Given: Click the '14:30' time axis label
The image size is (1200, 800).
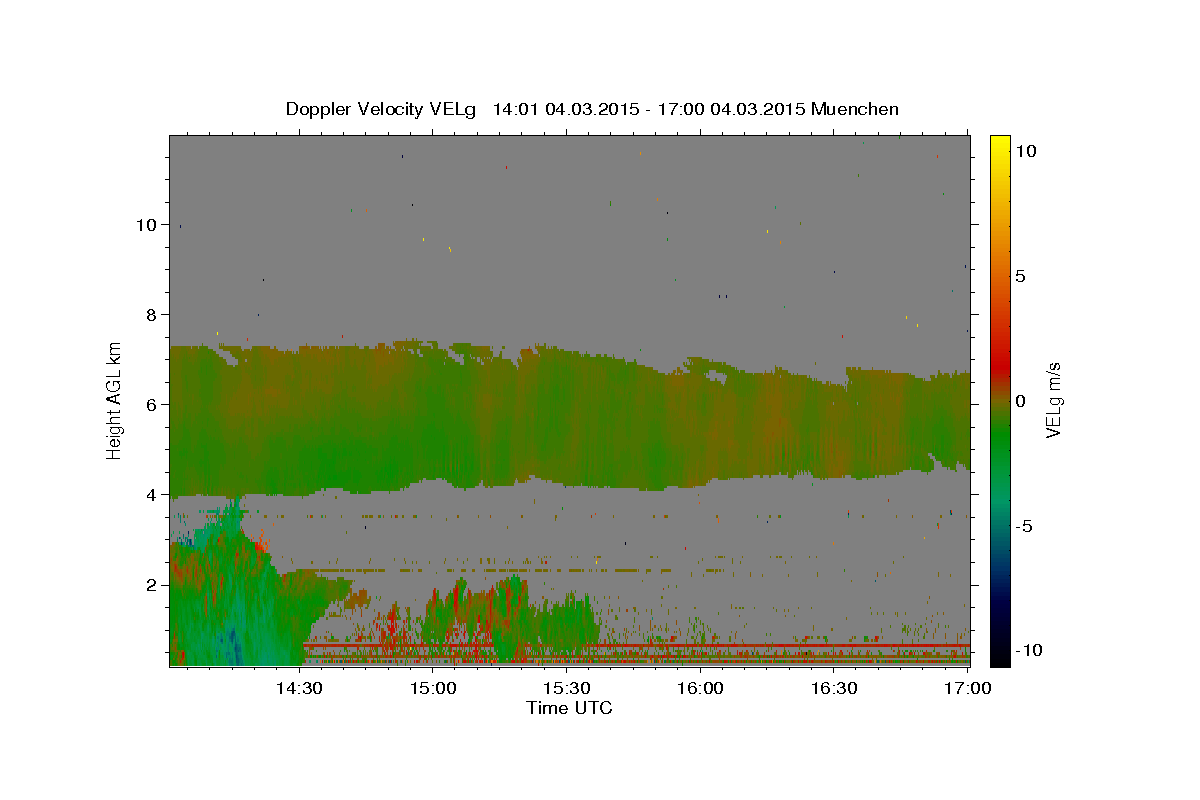Looking at the screenshot, I should tap(298, 688).
